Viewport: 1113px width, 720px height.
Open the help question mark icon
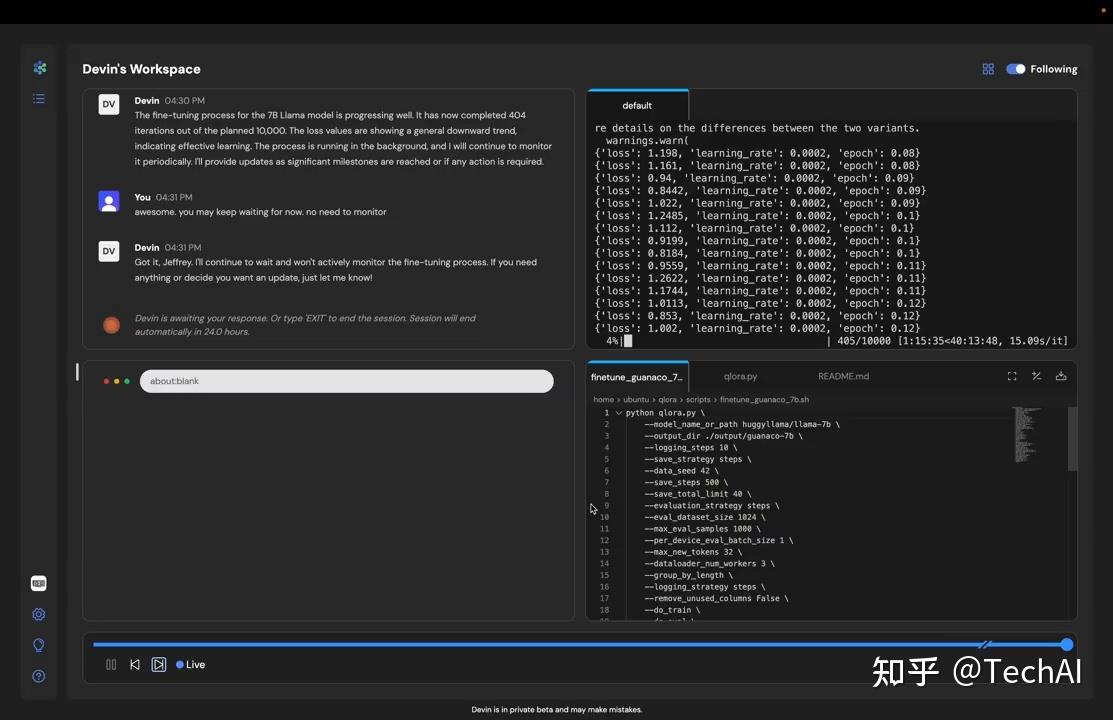39,676
